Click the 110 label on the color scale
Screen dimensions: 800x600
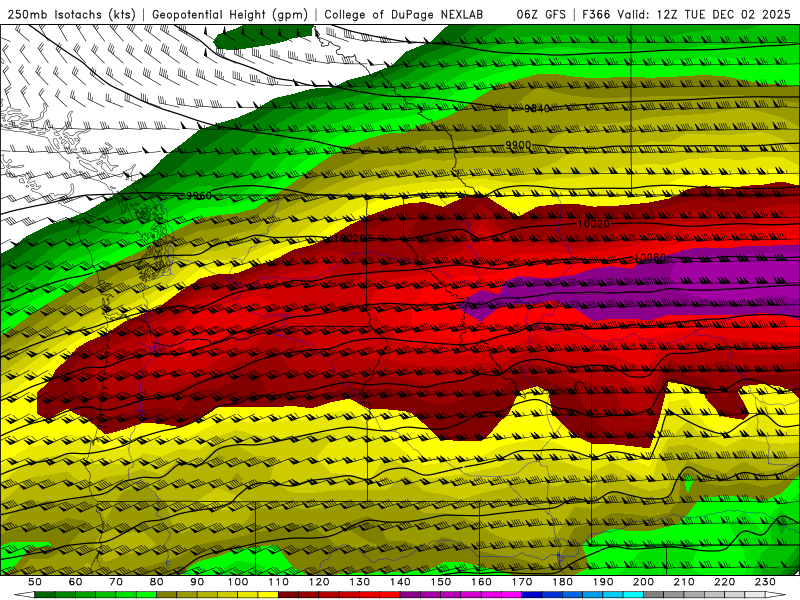pos(278,582)
